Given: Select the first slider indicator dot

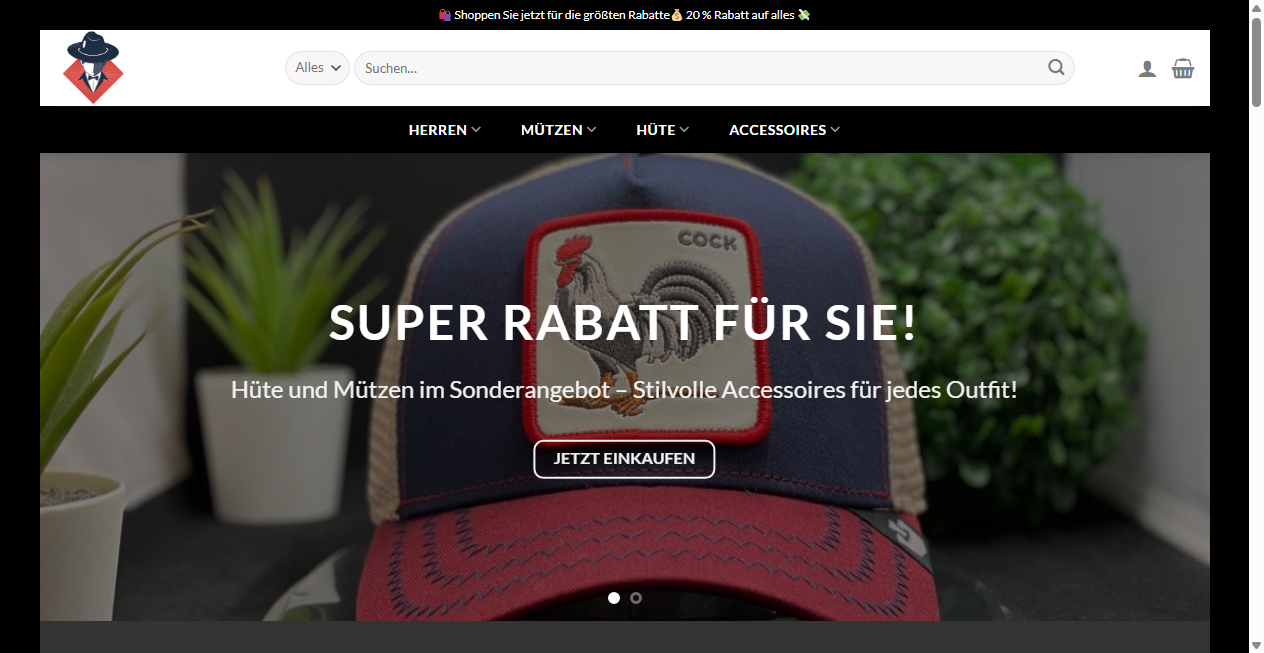Looking at the screenshot, I should coord(613,598).
